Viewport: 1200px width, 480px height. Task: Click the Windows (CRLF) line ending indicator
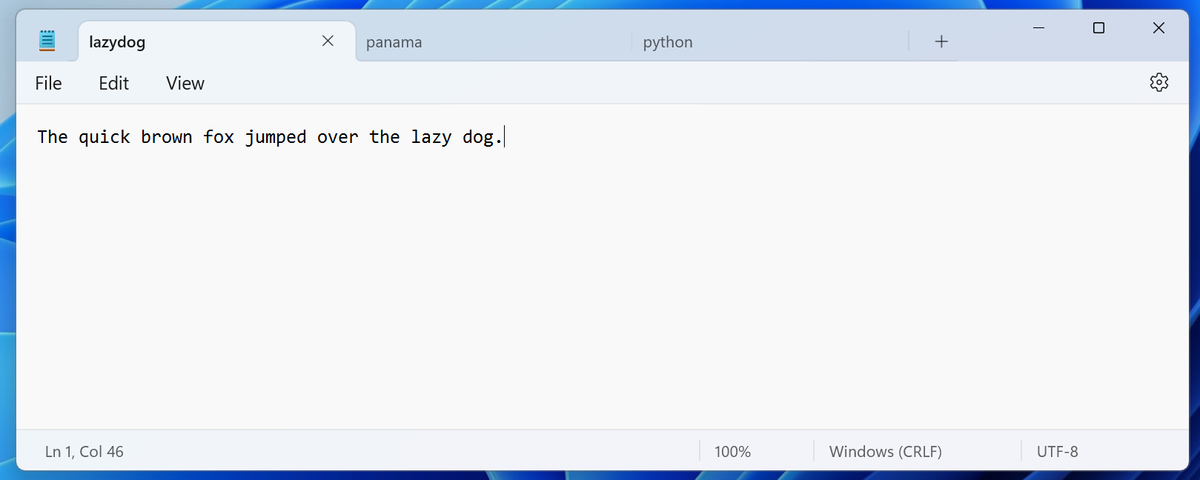coord(885,452)
